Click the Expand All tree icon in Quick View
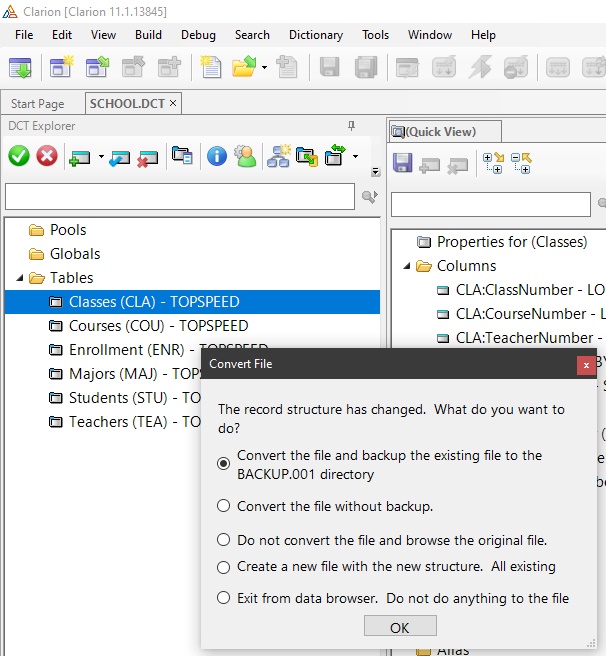The height and width of the screenshot is (656, 606). point(493,163)
